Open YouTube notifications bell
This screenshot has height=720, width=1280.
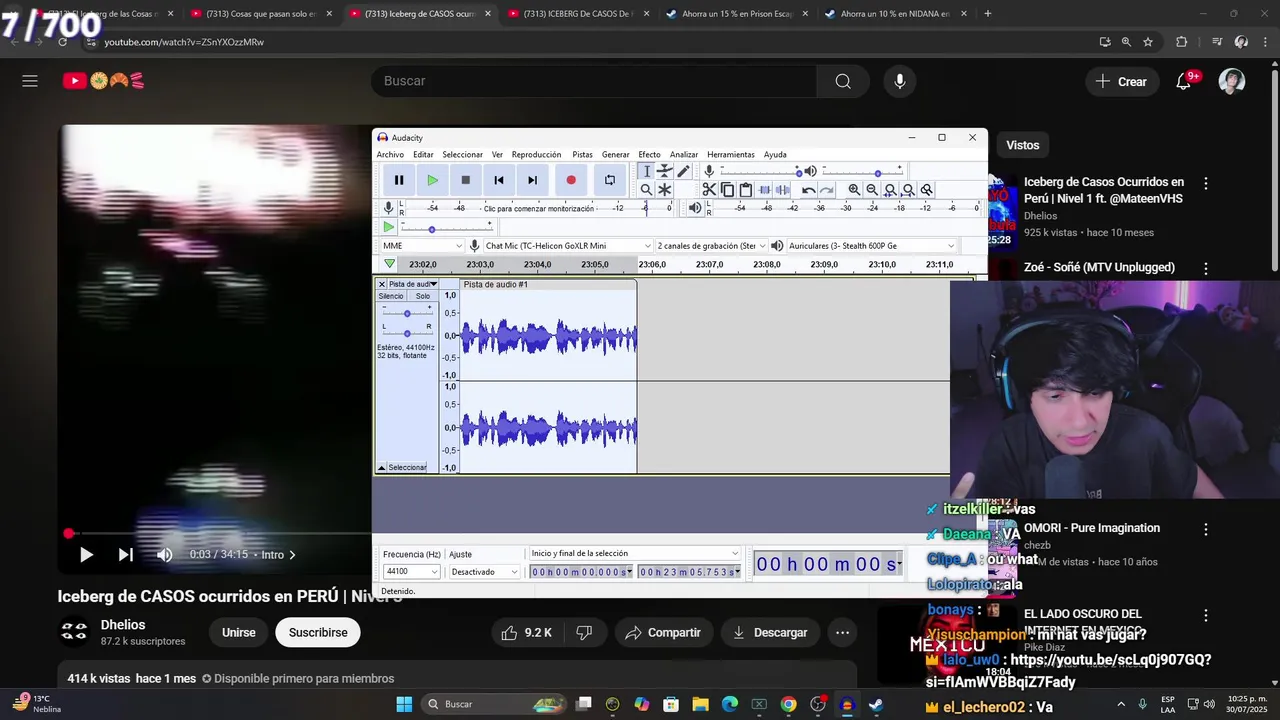(x=1184, y=81)
